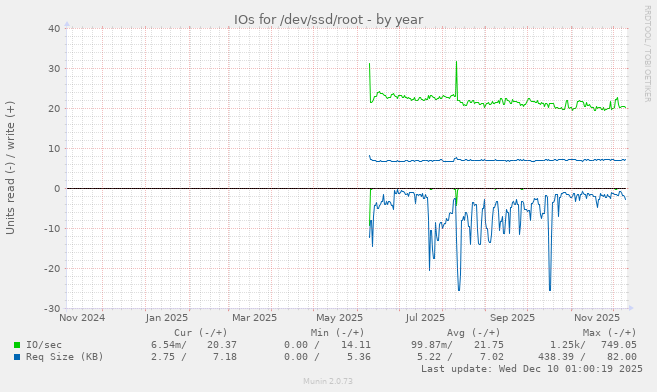Click the Req Size average write value '7.02'
The height and width of the screenshot is (392, 657).
492,357
